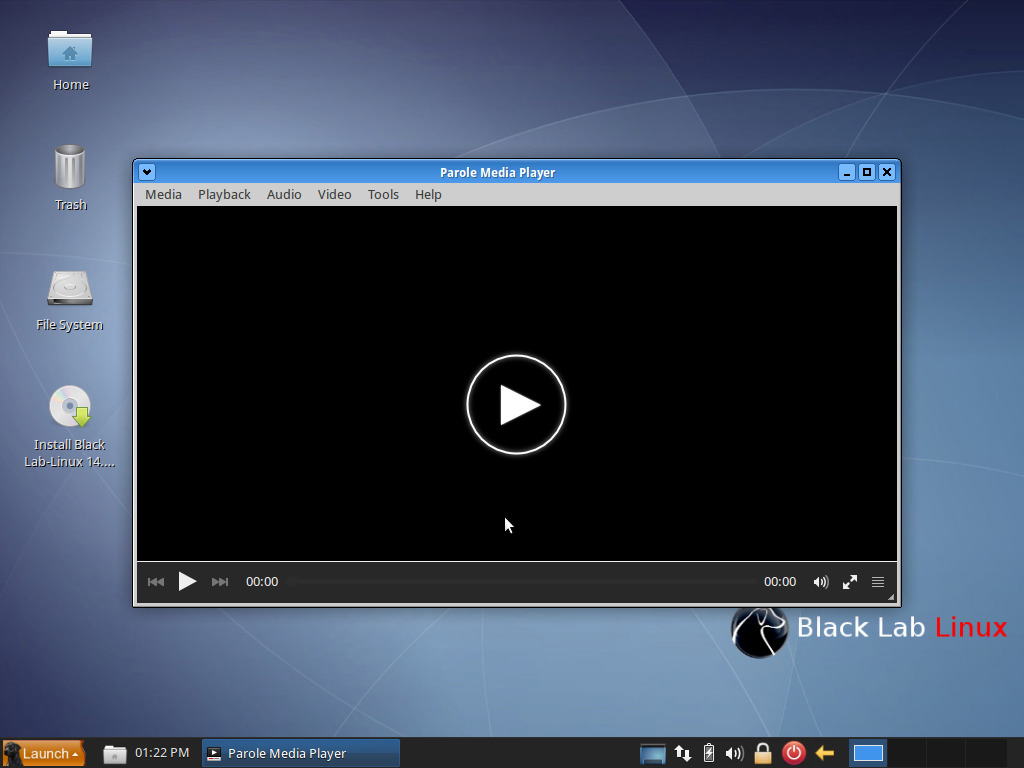Click the yellow arrow logout icon

824,754
